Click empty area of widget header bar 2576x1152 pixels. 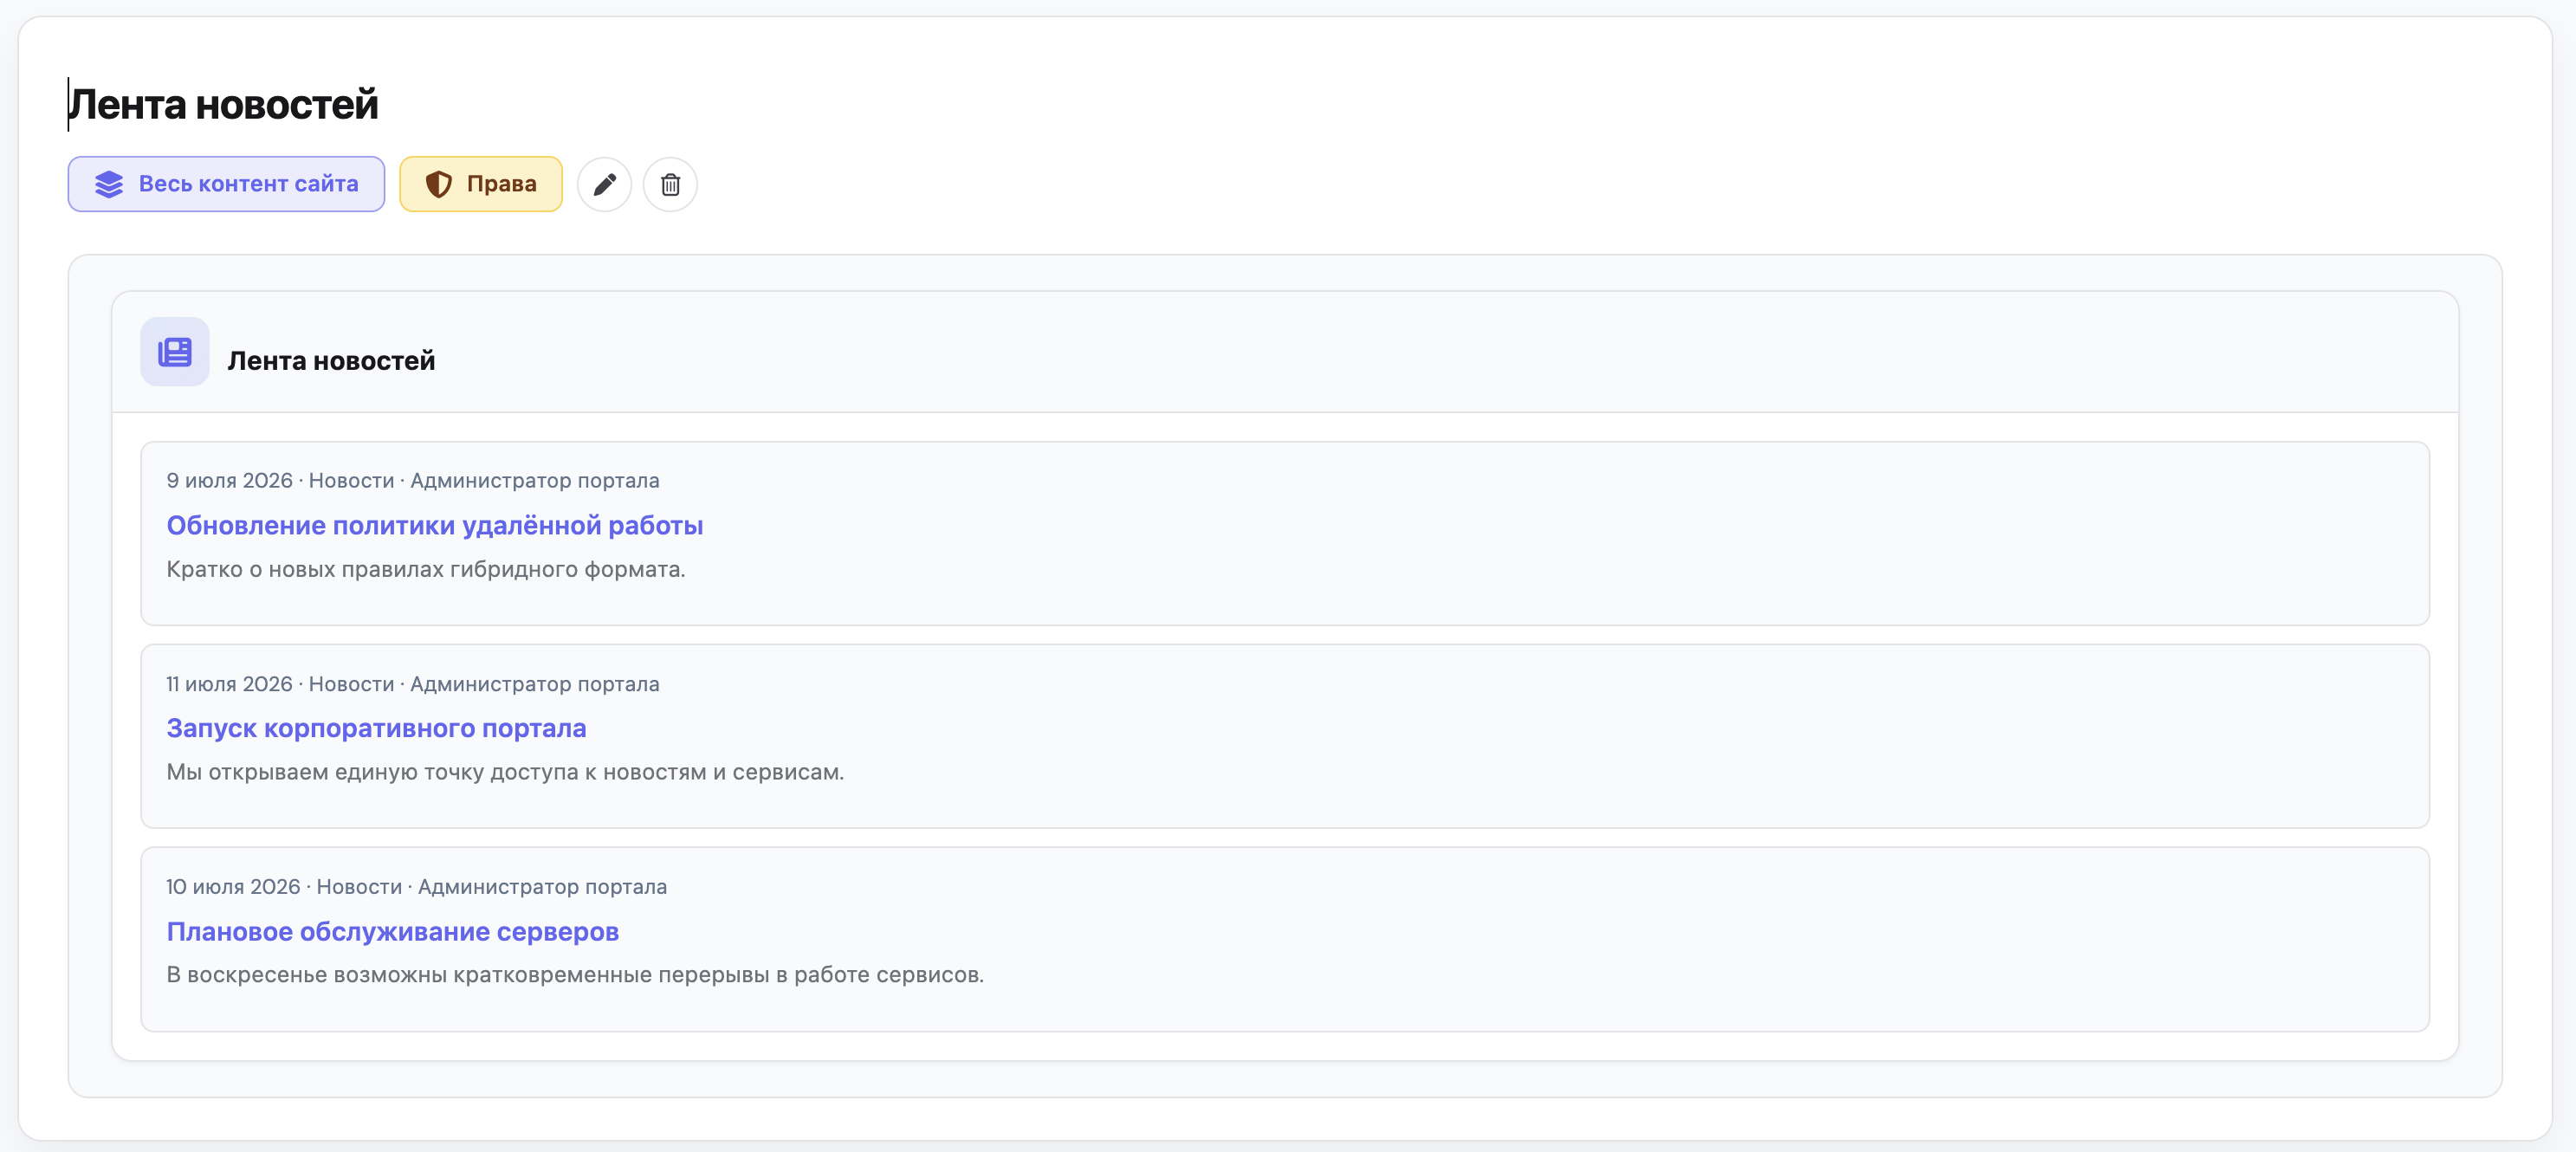[x=1450, y=352]
